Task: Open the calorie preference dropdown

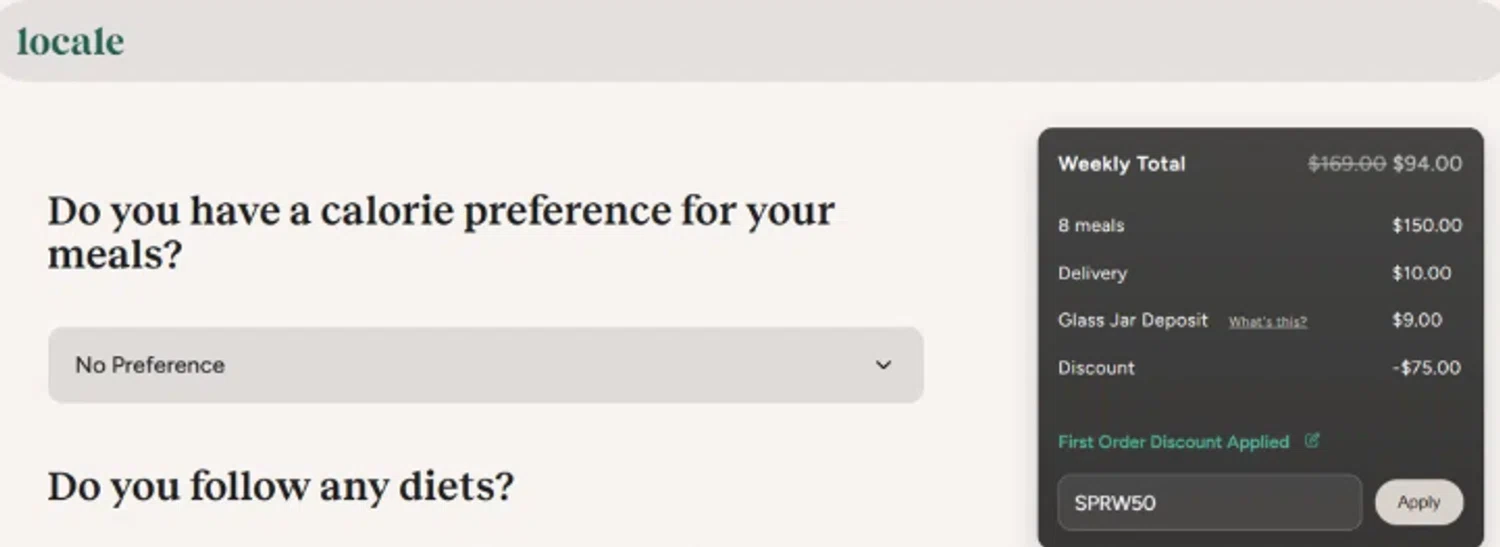Action: (x=485, y=365)
